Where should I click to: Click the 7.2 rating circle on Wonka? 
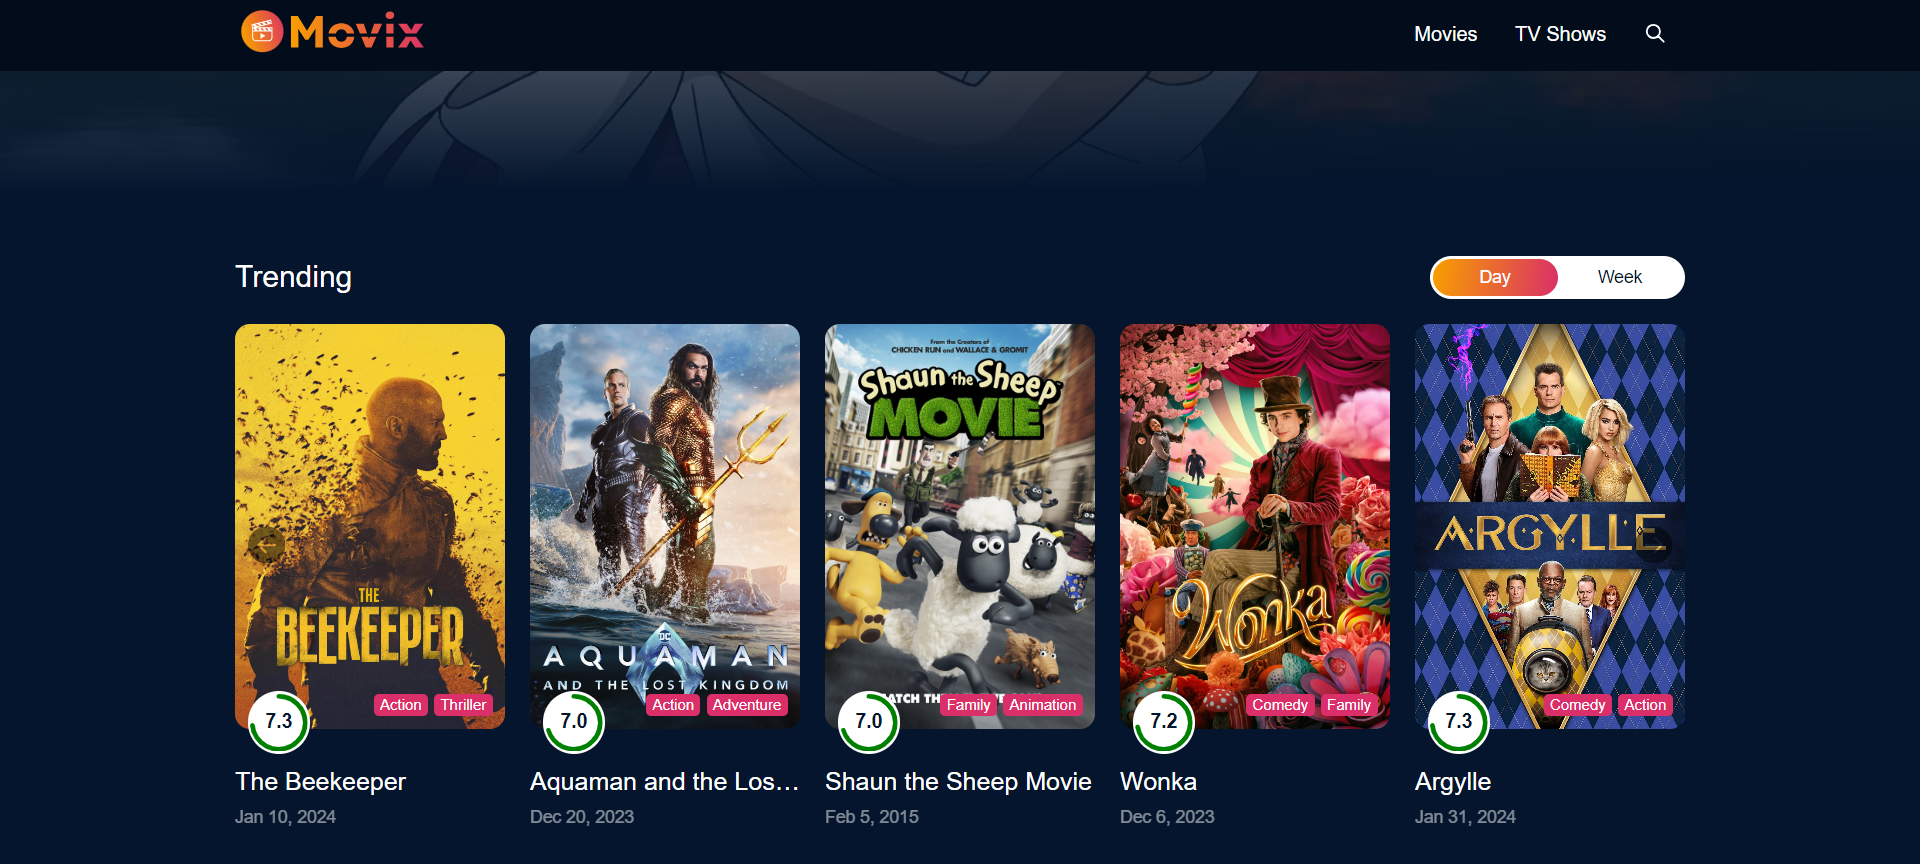pyautogui.click(x=1164, y=722)
